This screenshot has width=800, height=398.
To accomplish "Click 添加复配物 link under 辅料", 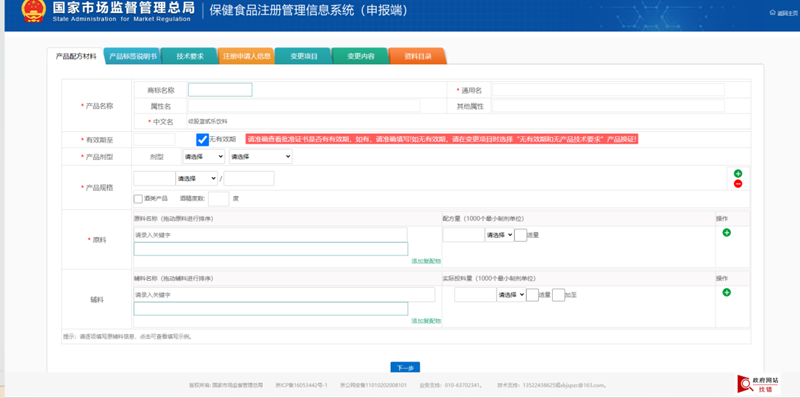I will pyautogui.click(x=426, y=321).
